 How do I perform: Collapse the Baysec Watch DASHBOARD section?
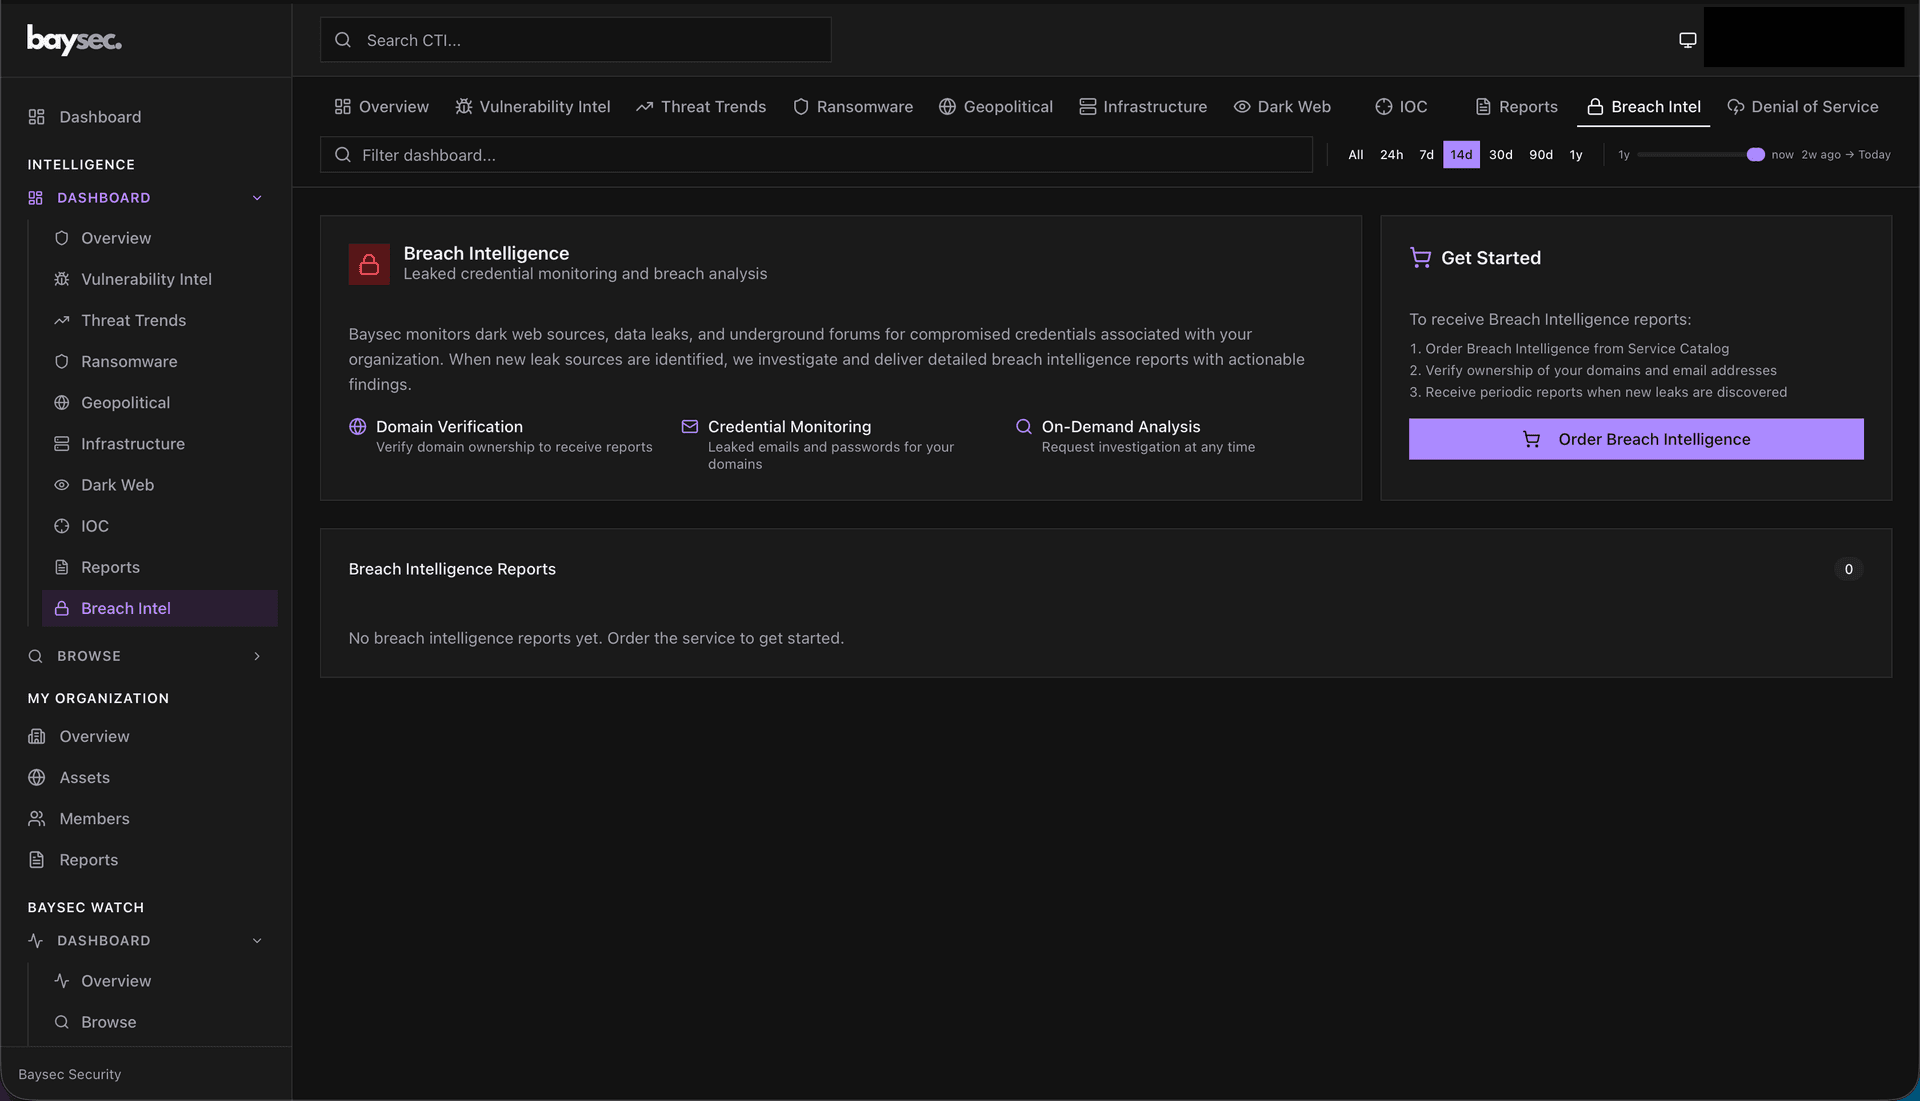(257, 941)
